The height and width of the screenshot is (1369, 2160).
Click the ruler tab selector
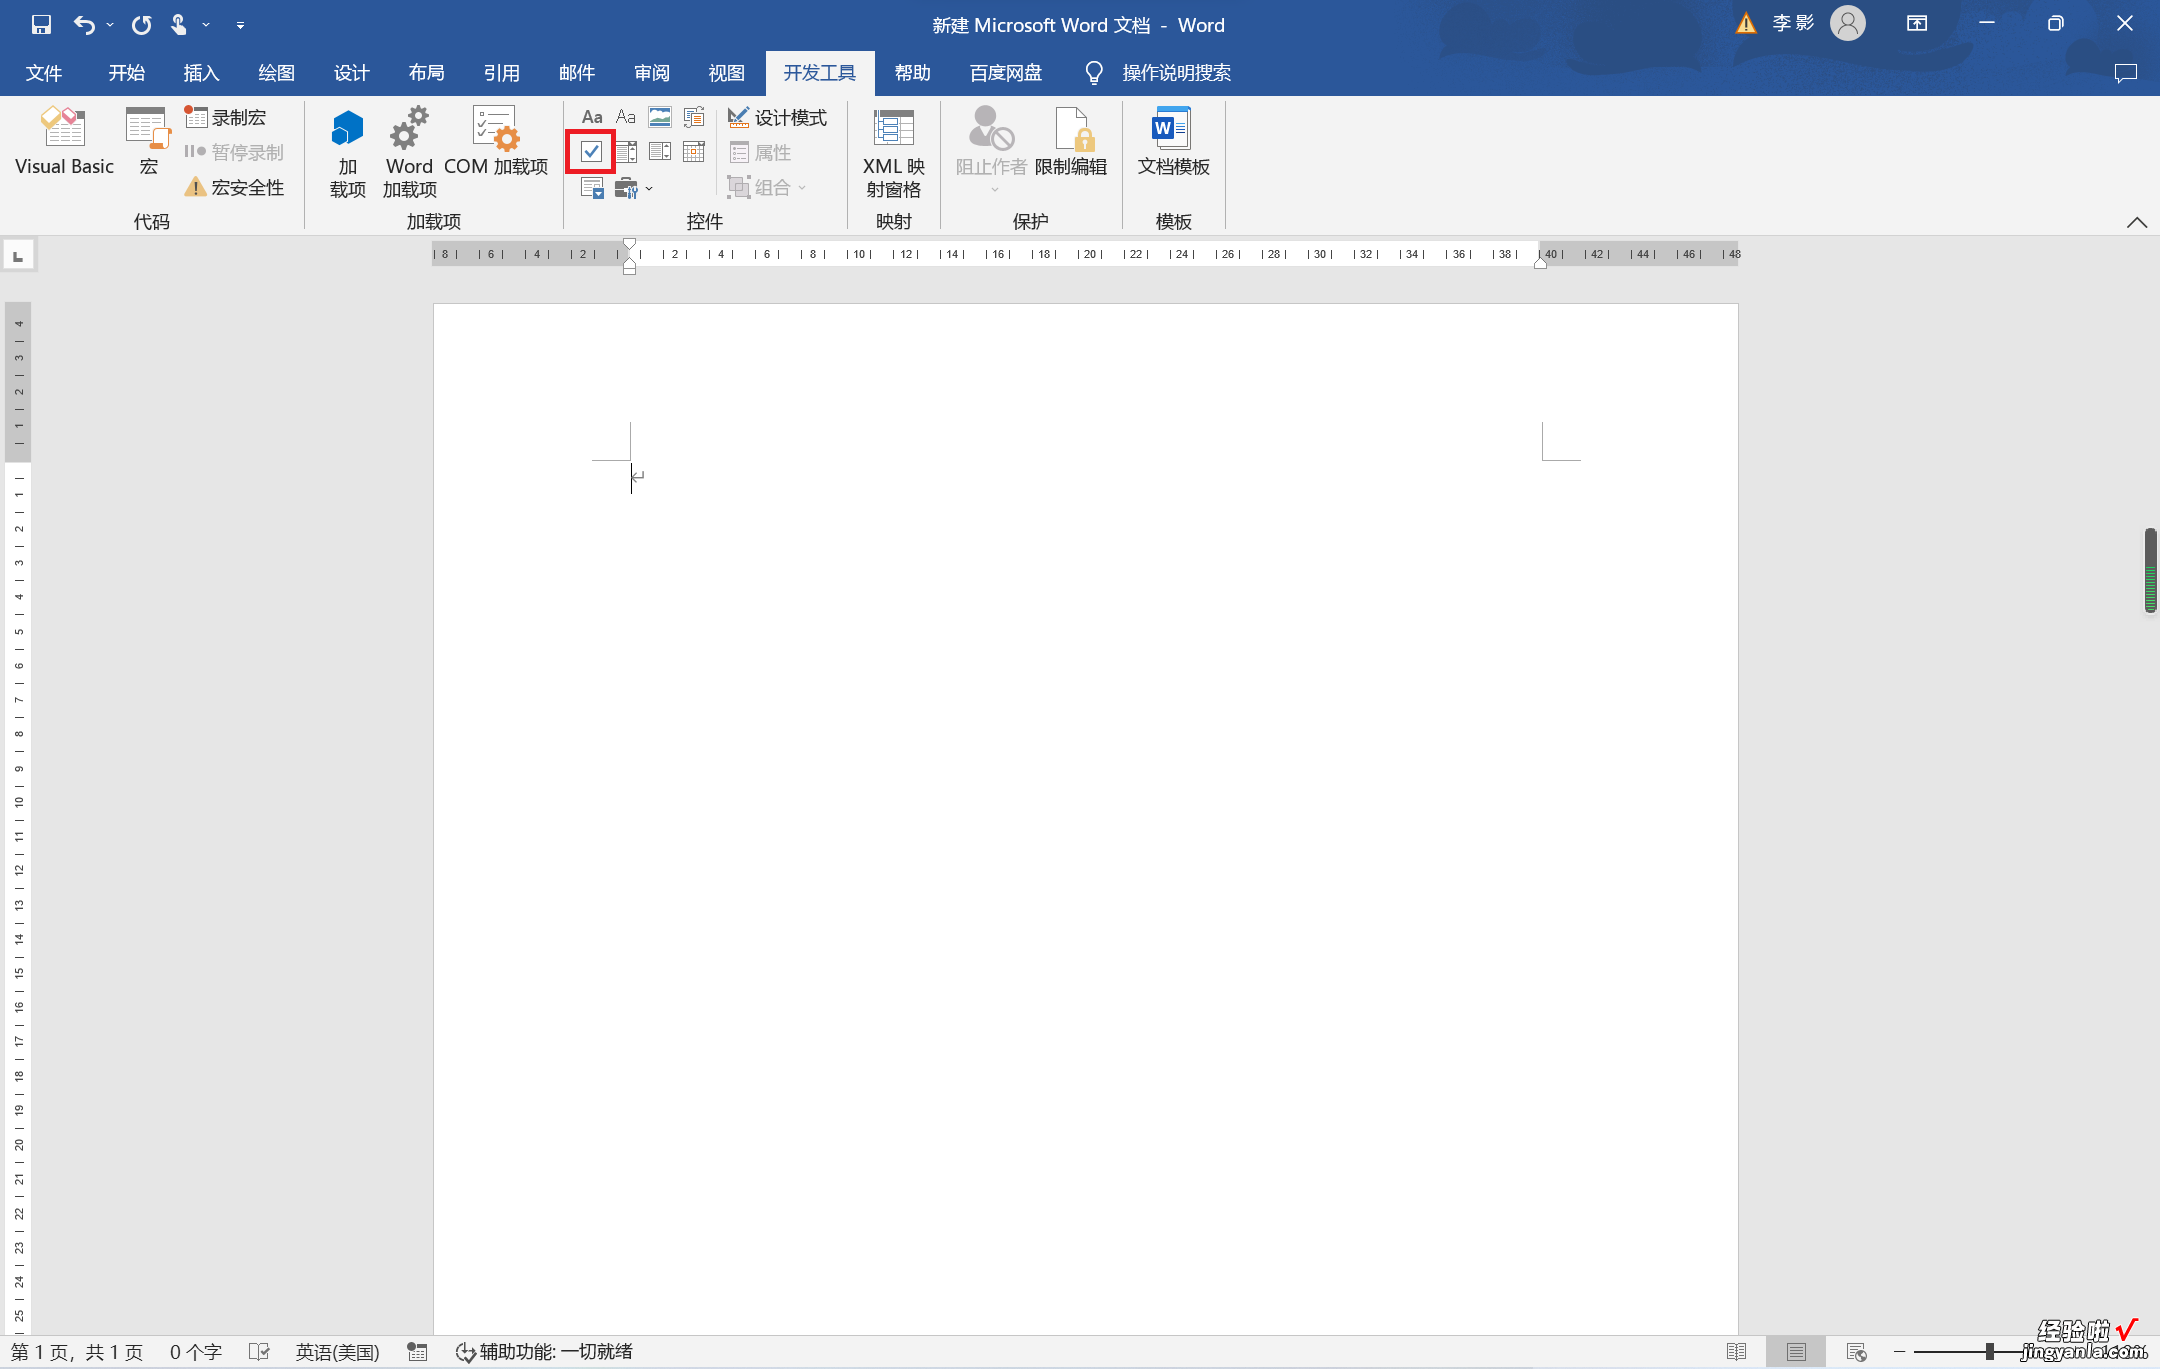18,256
